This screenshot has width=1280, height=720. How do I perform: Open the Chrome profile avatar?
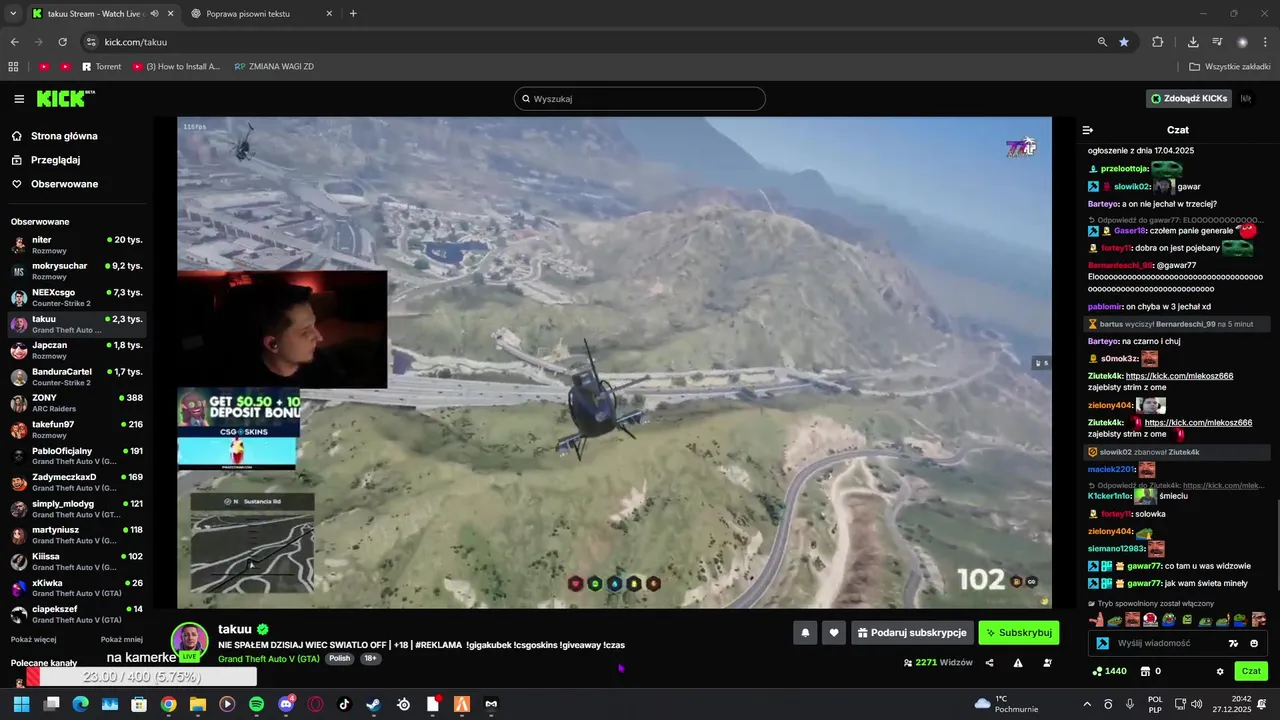point(1242,42)
